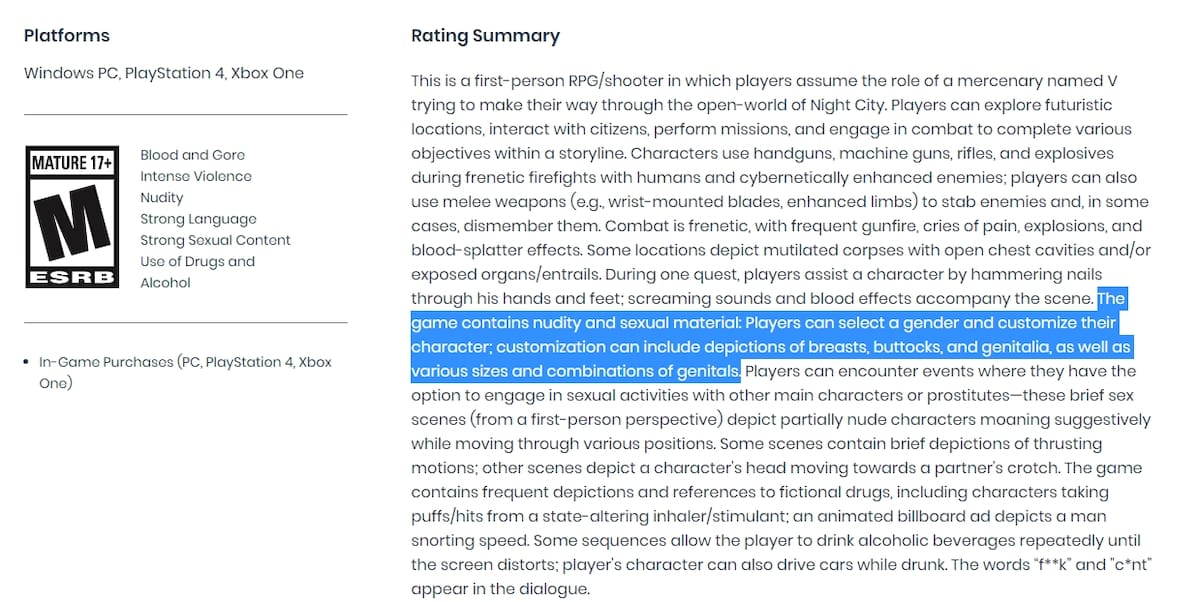The height and width of the screenshot is (602, 1200).
Task: Click the words 'Night City' in summary
Action: tap(845, 105)
